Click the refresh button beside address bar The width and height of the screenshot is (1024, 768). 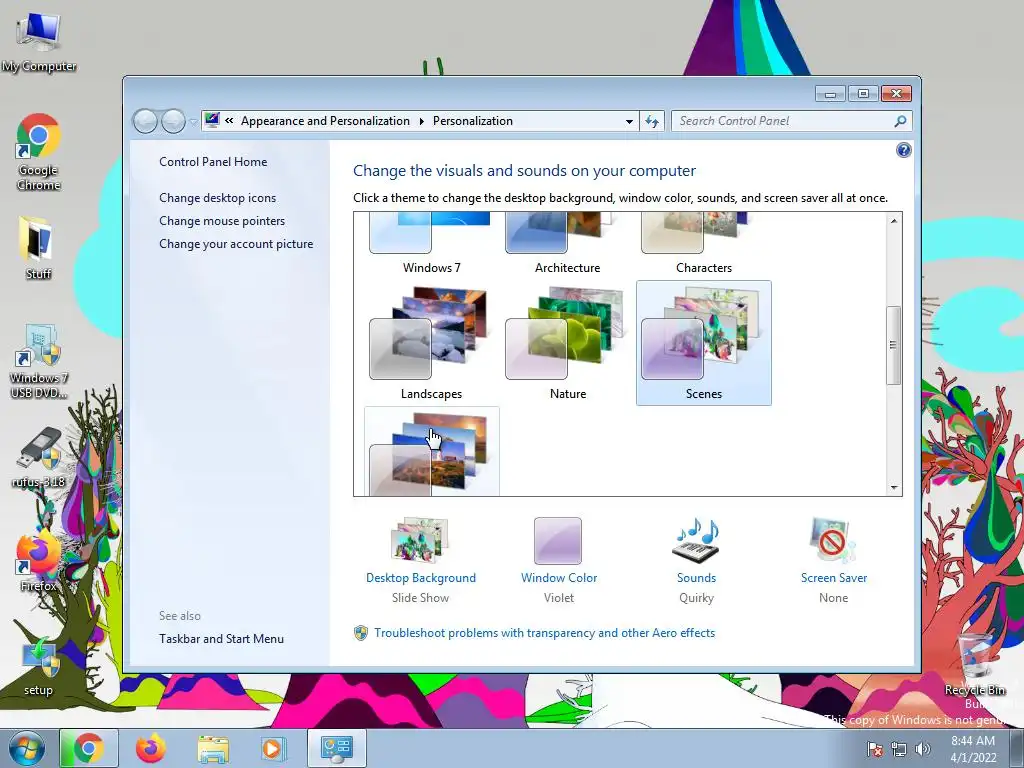[x=652, y=121]
